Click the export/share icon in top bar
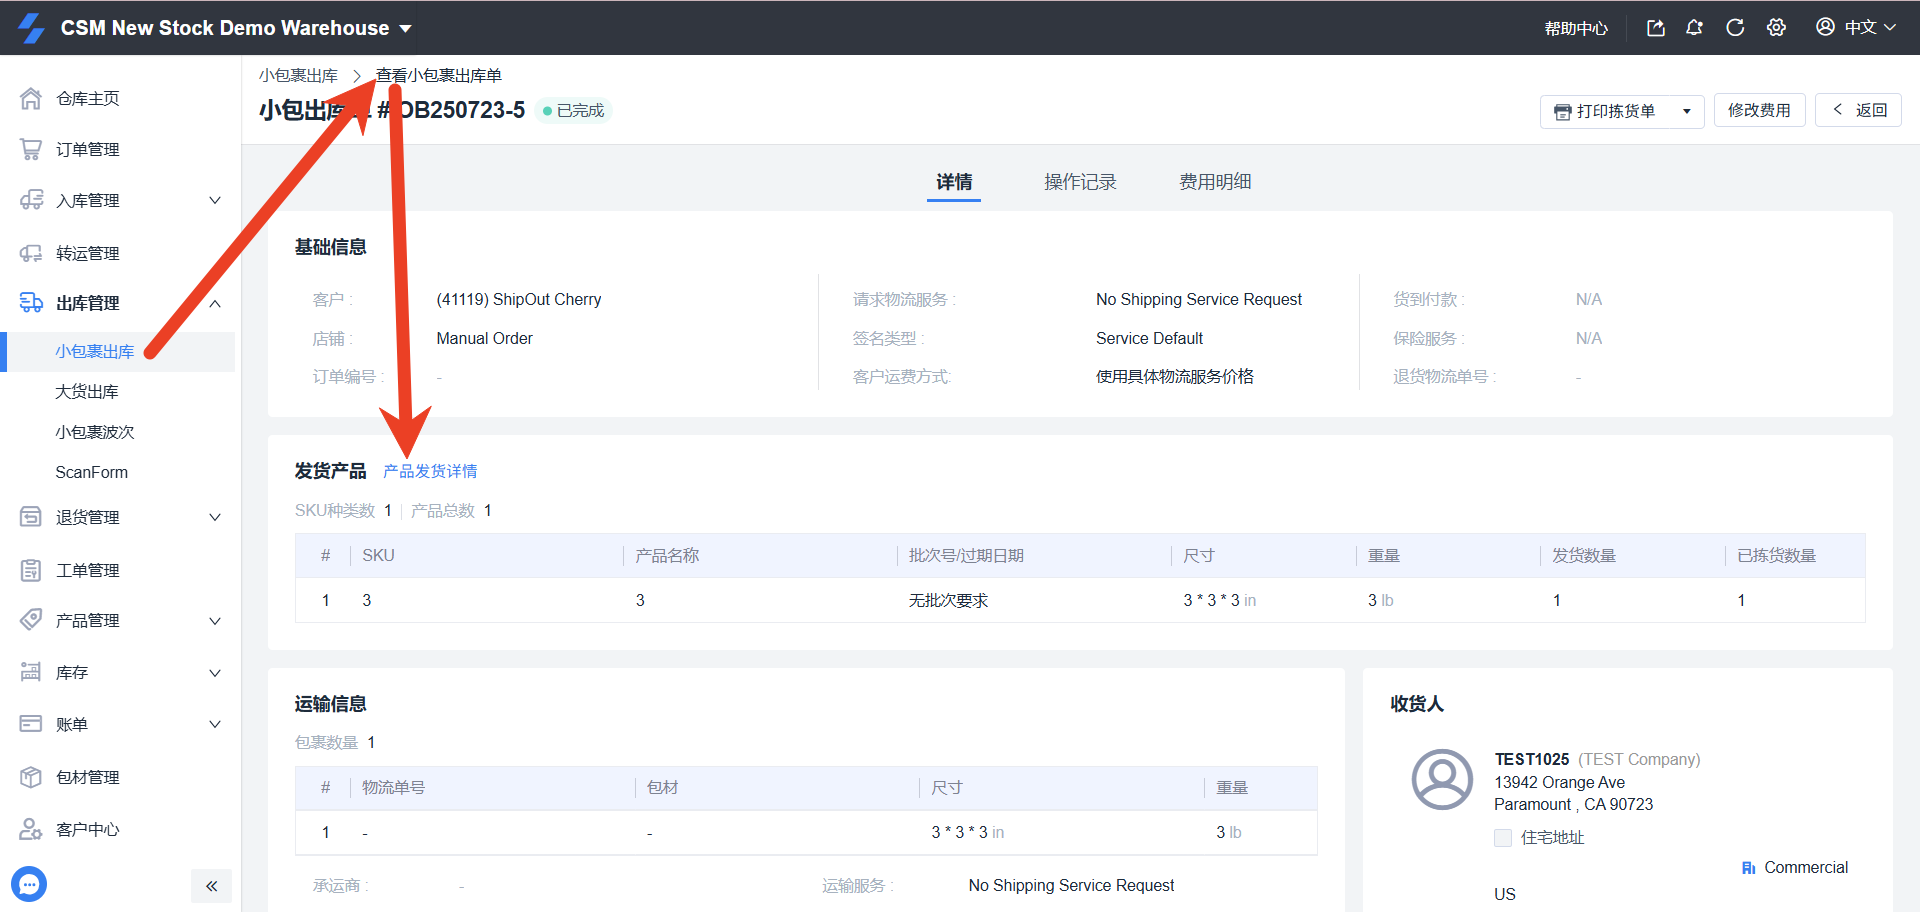 click(x=1656, y=28)
